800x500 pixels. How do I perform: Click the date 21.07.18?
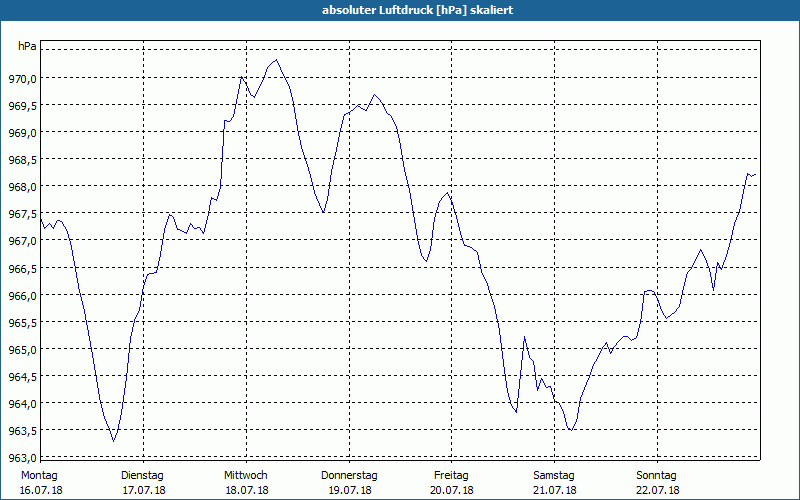[x=555, y=490]
